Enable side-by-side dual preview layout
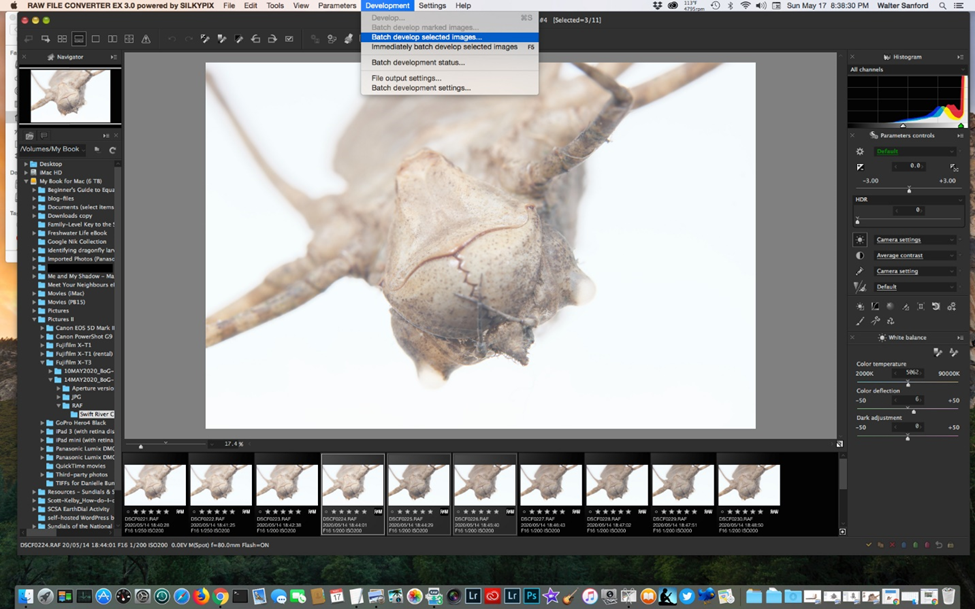Screen dimensions: 975x609 [x=113, y=39]
